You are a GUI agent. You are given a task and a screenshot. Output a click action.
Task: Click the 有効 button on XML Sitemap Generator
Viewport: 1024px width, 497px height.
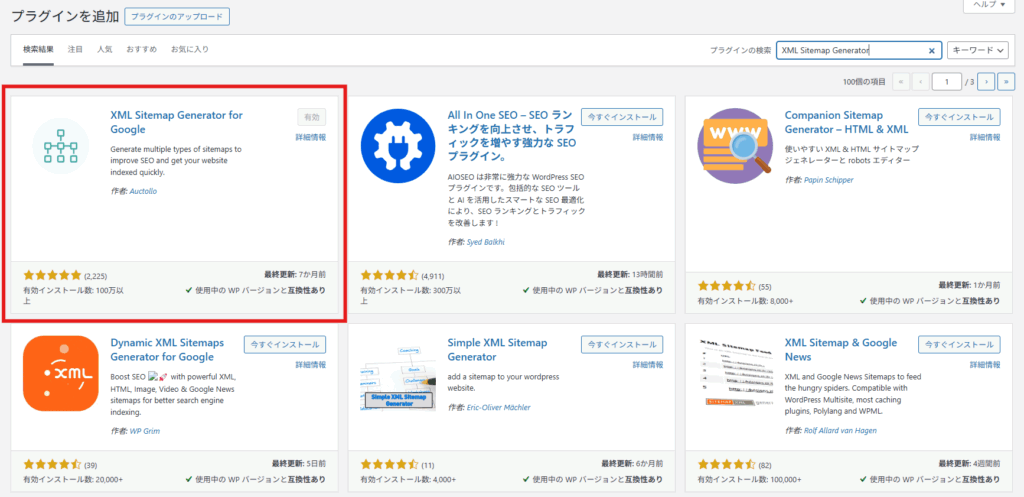[312, 117]
